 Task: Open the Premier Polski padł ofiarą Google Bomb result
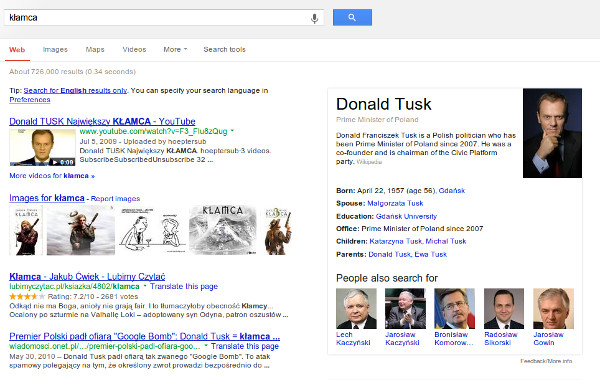click(145, 336)
